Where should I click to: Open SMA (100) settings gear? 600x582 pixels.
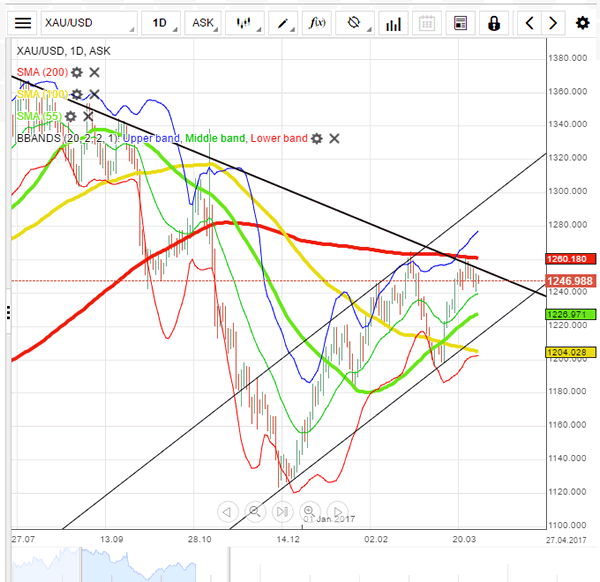77,94
